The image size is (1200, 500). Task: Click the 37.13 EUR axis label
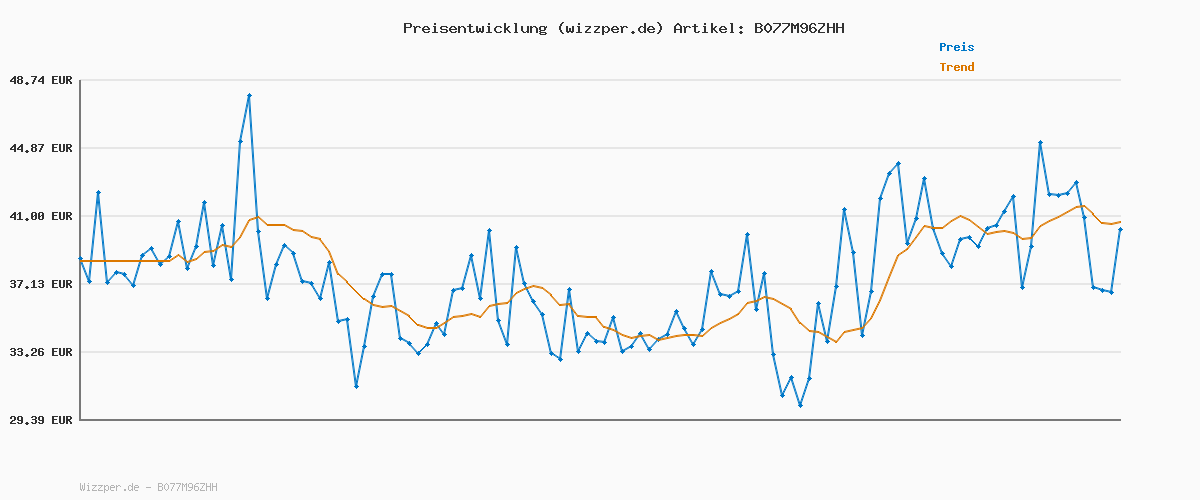point(41,284)
